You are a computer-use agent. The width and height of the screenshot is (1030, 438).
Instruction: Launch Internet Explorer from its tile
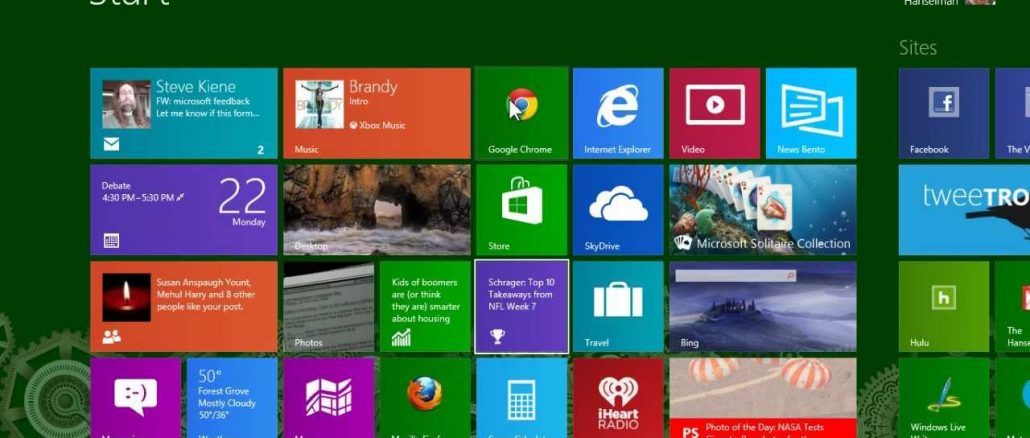[x=617, y=113]
